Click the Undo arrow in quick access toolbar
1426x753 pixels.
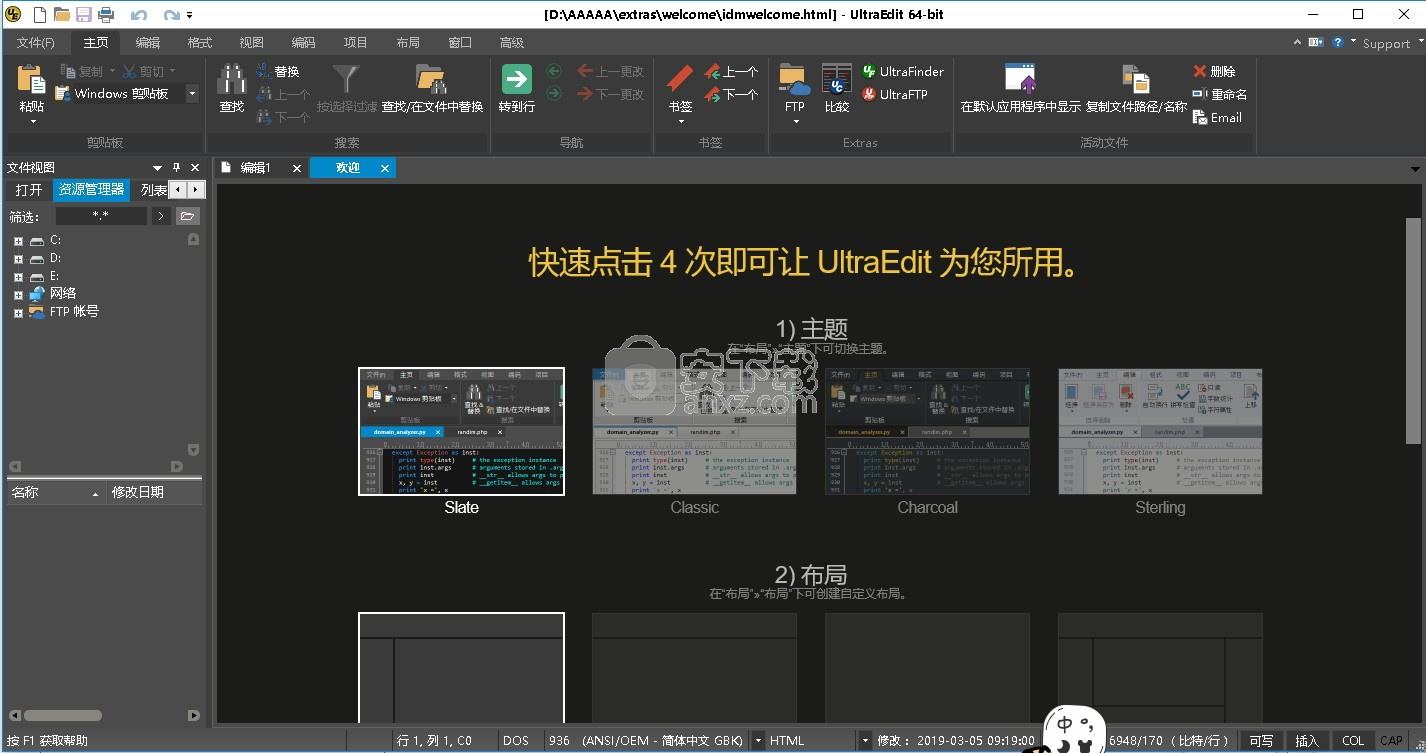[x=139, y=15]
